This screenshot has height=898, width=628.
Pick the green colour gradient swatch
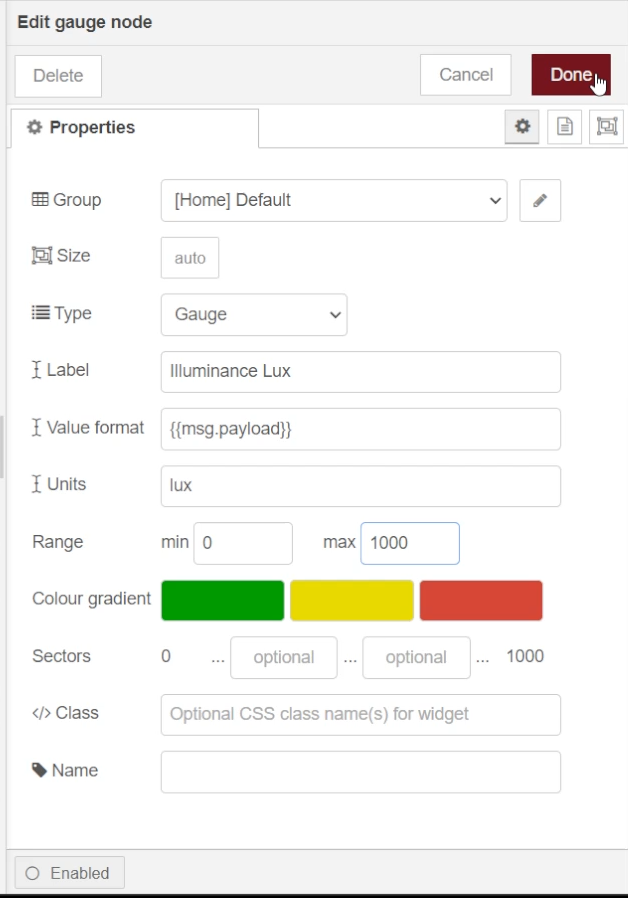222,600
